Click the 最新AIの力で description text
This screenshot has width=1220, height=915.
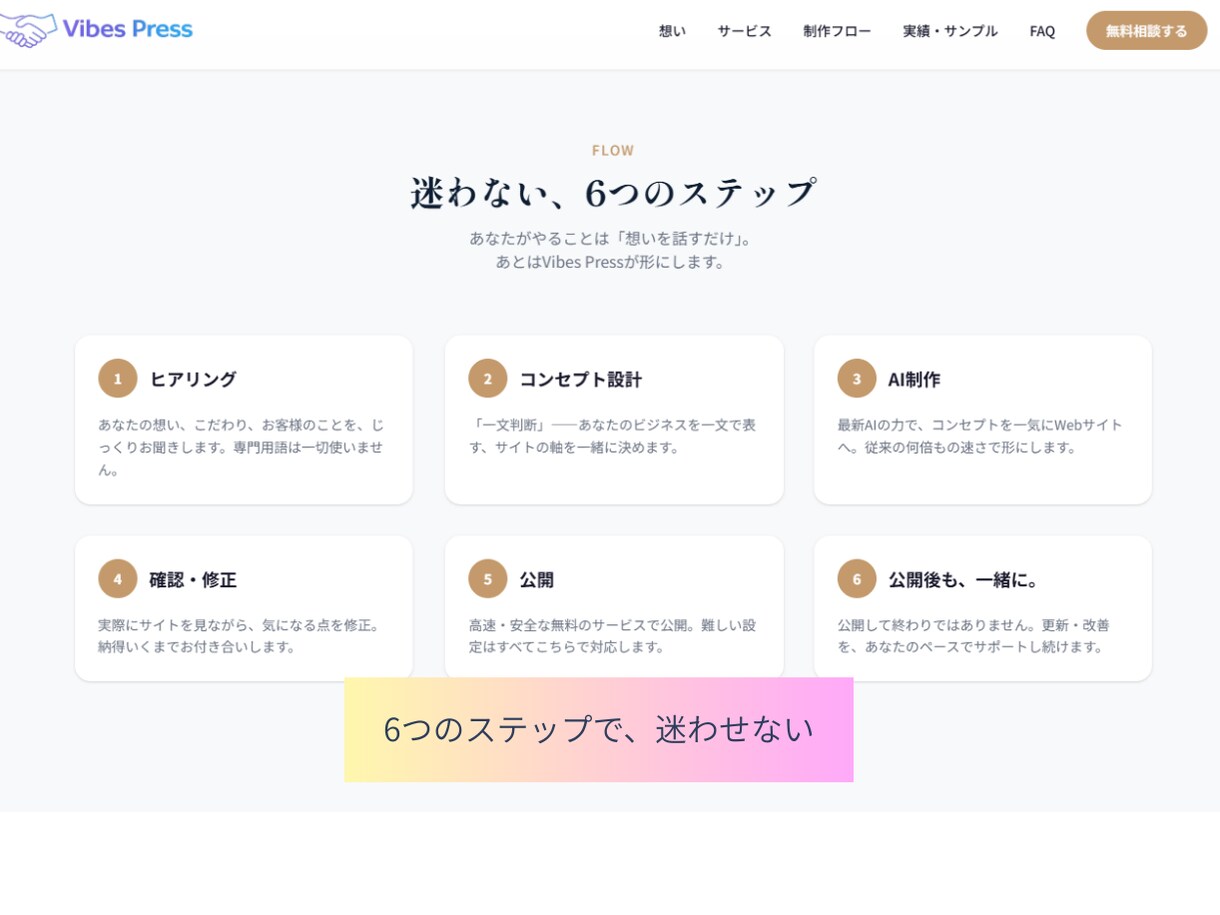click(x=980, y=436)
